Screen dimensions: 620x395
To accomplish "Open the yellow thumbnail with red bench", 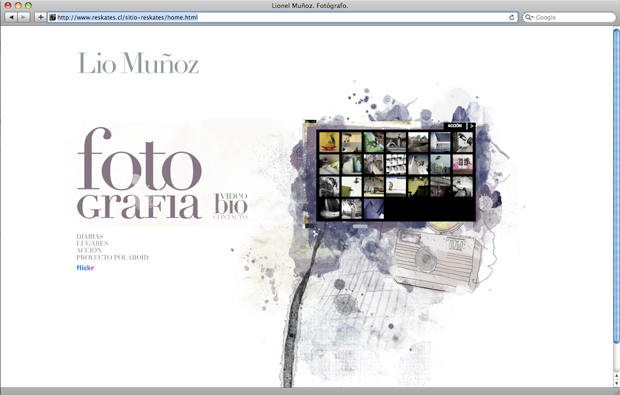I will [x=329, y=142].
